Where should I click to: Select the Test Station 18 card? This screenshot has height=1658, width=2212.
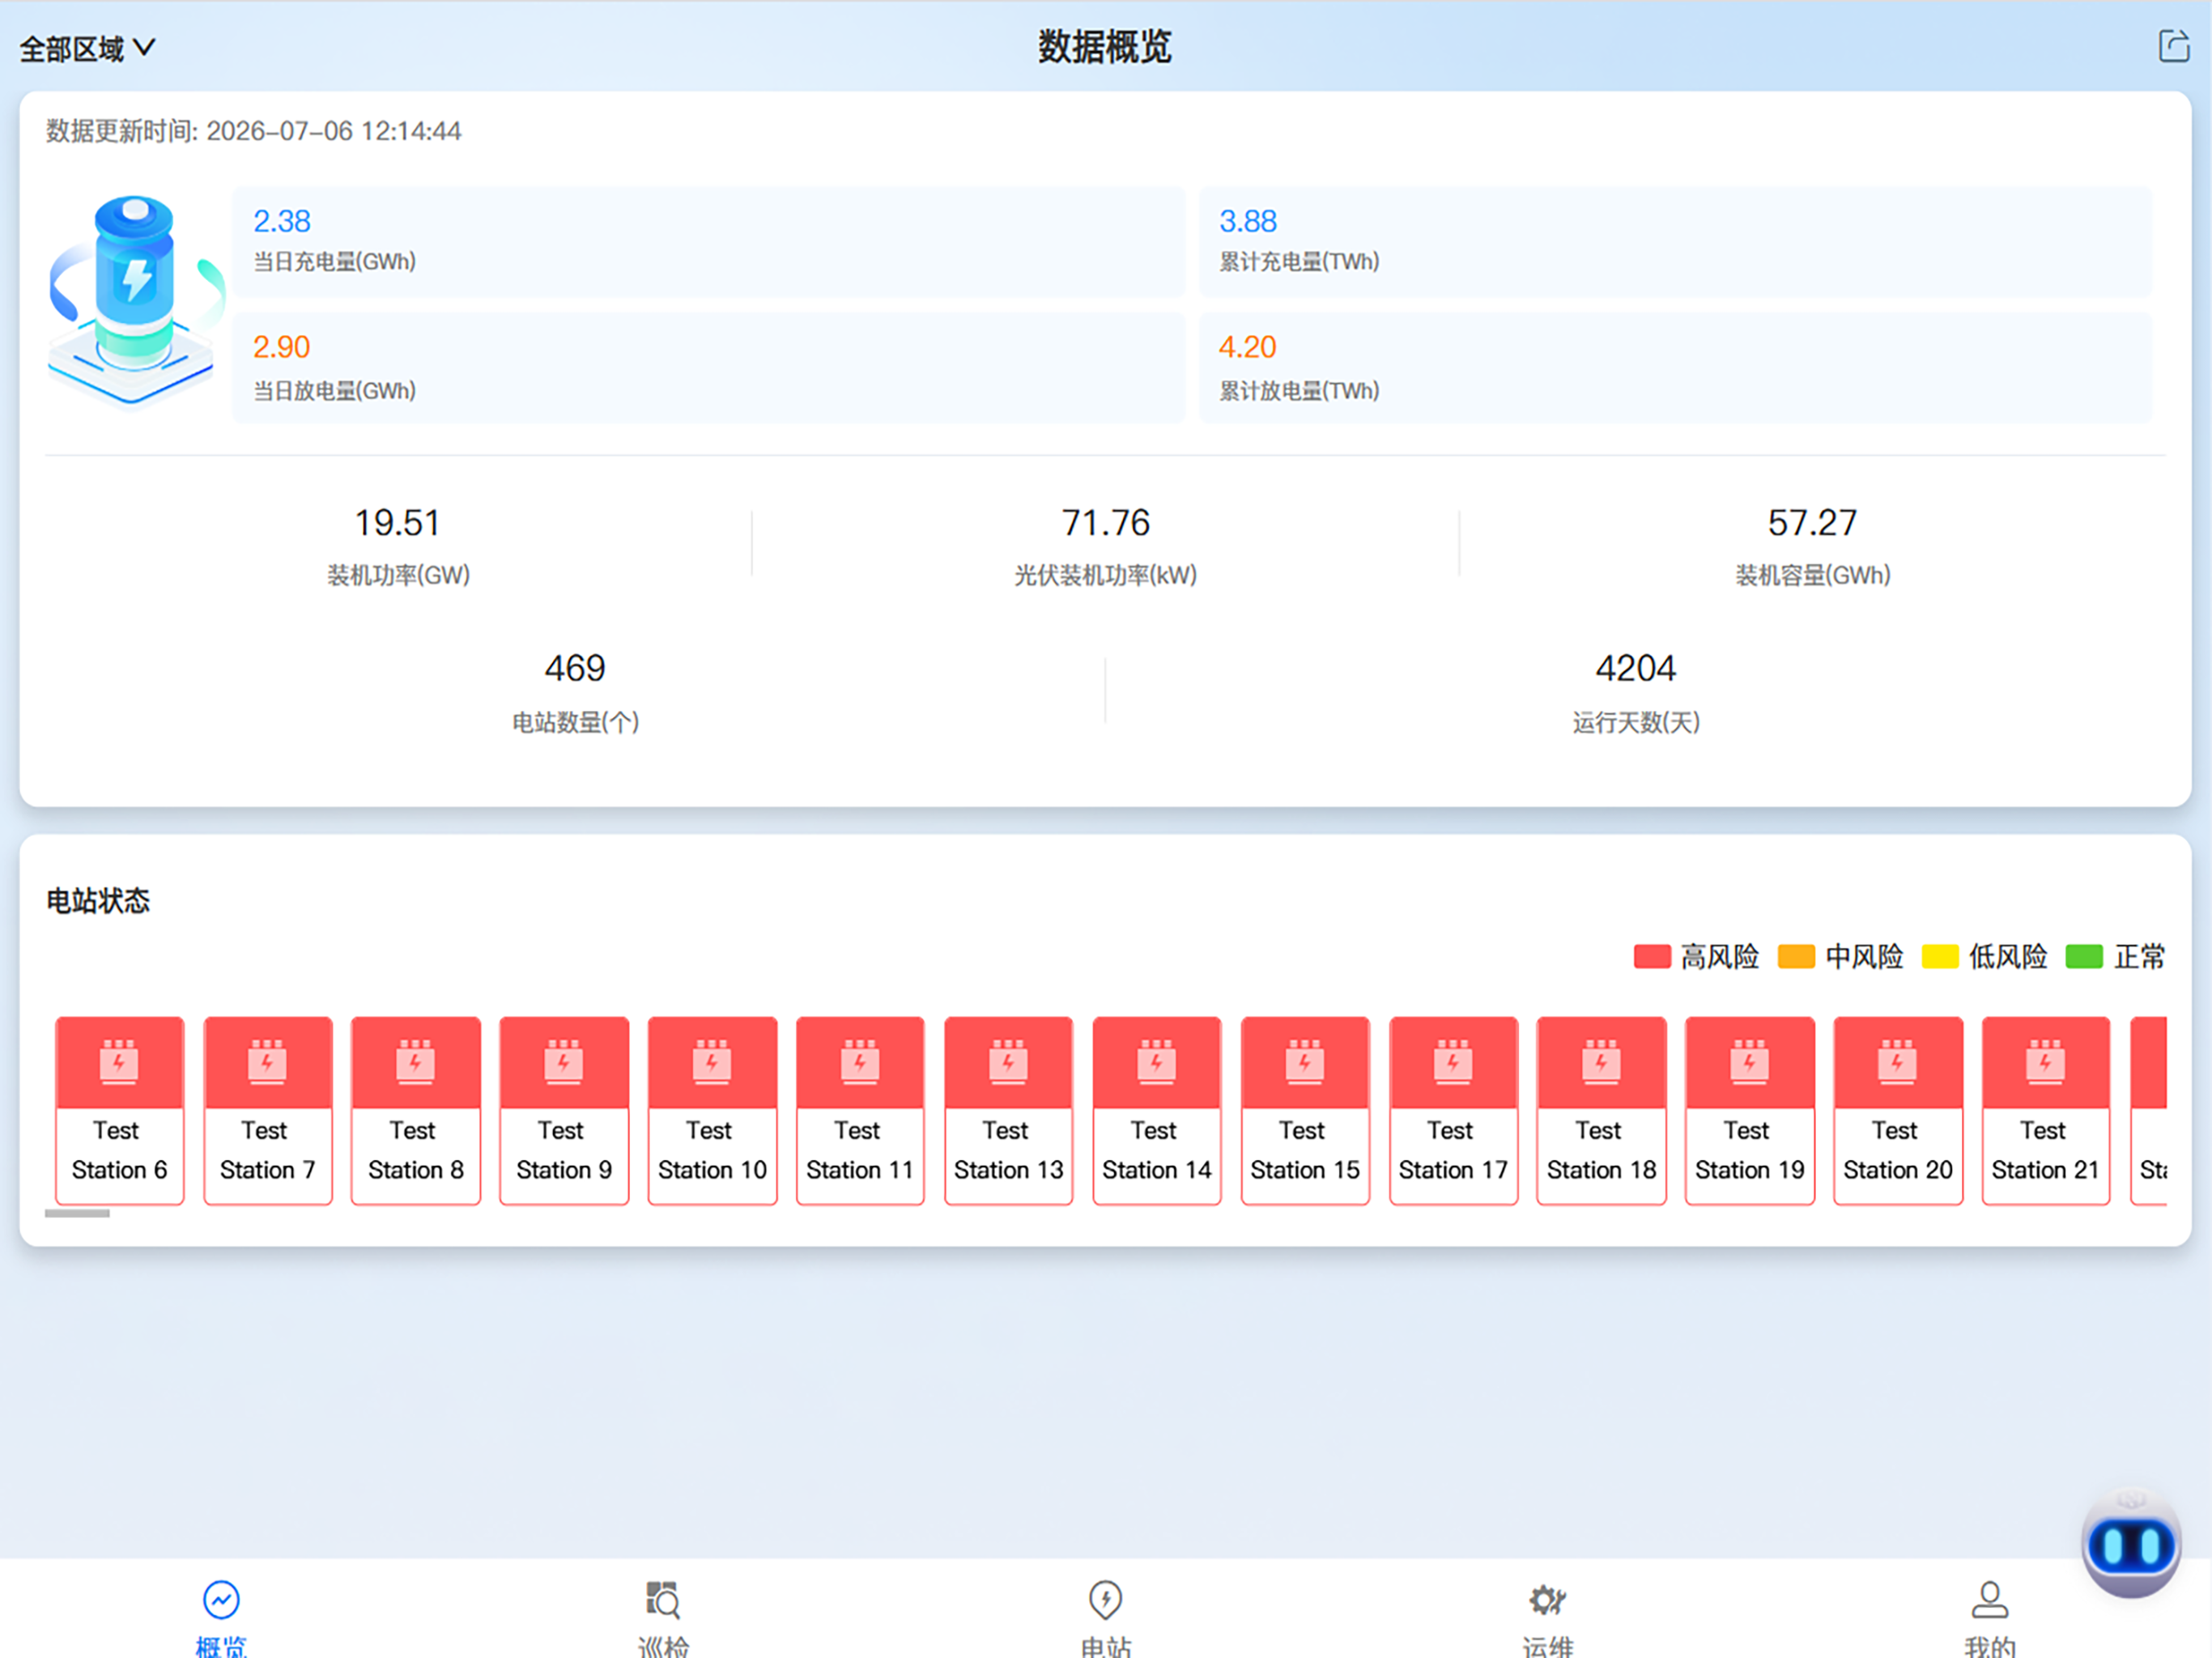pos(1601,1110)
